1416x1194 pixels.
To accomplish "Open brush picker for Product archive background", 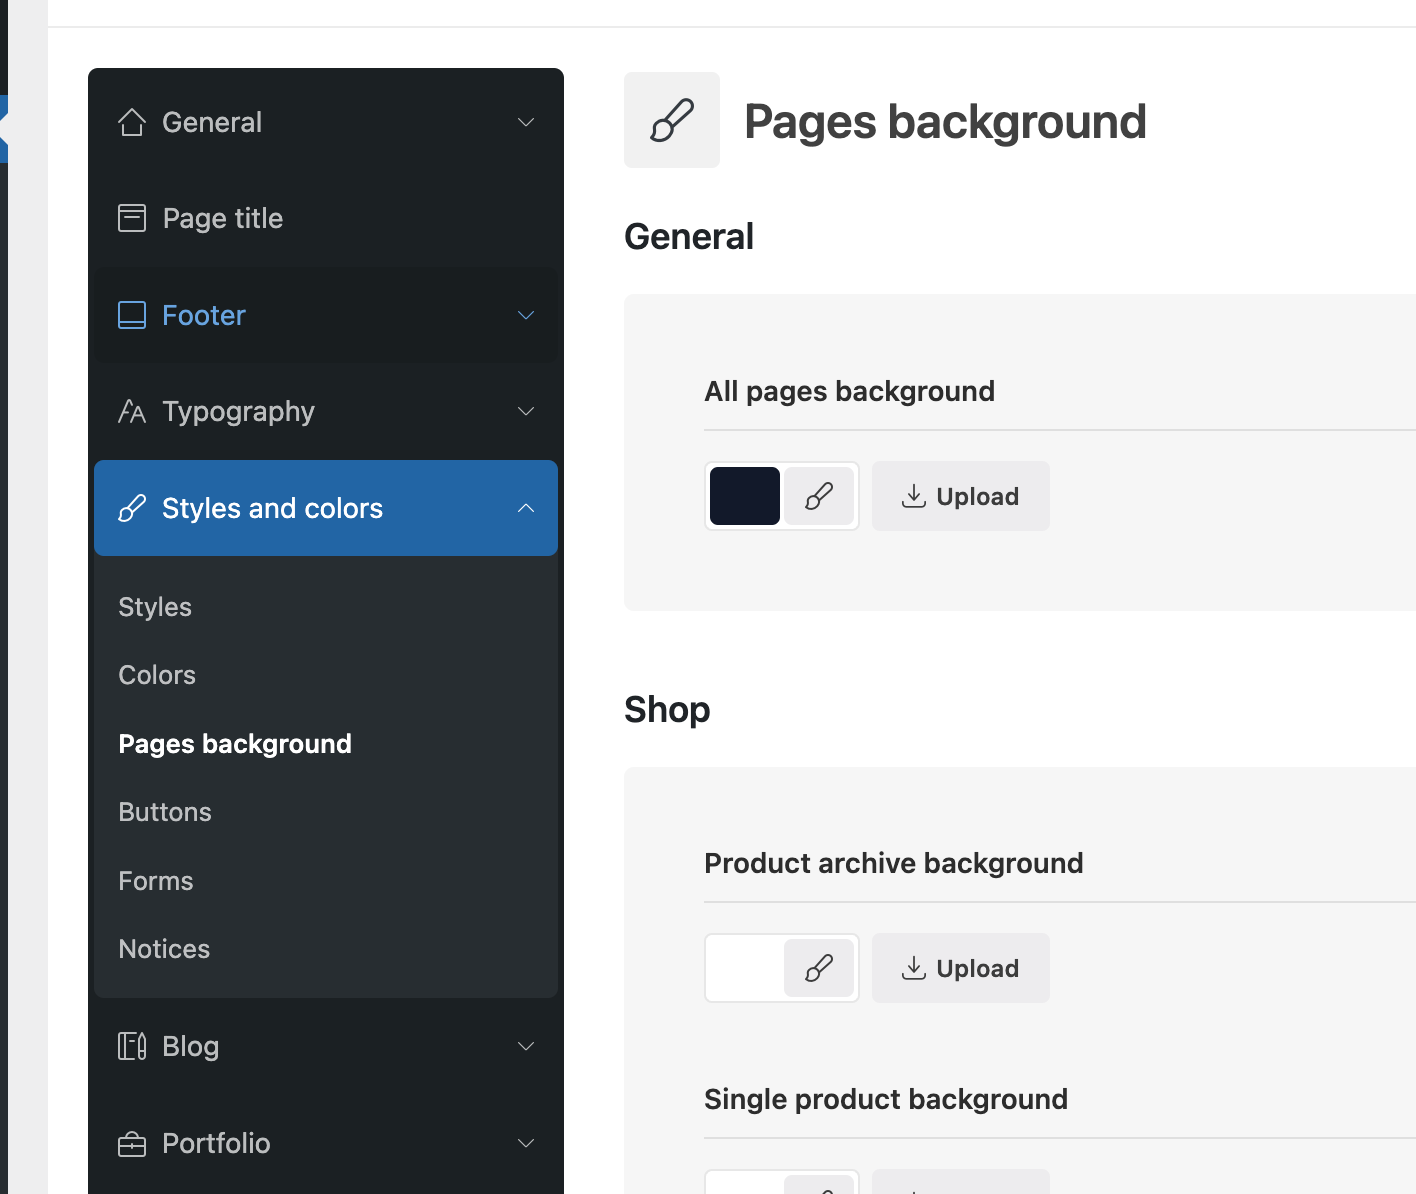I will (819, 968).
